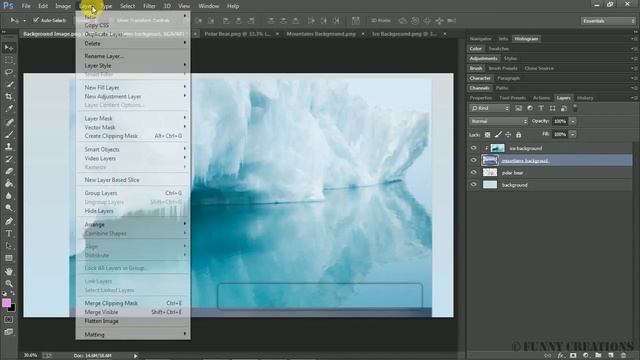Hide the polar bear layer
The width and height of the screenshot is (640, 360).
(473, 173)
